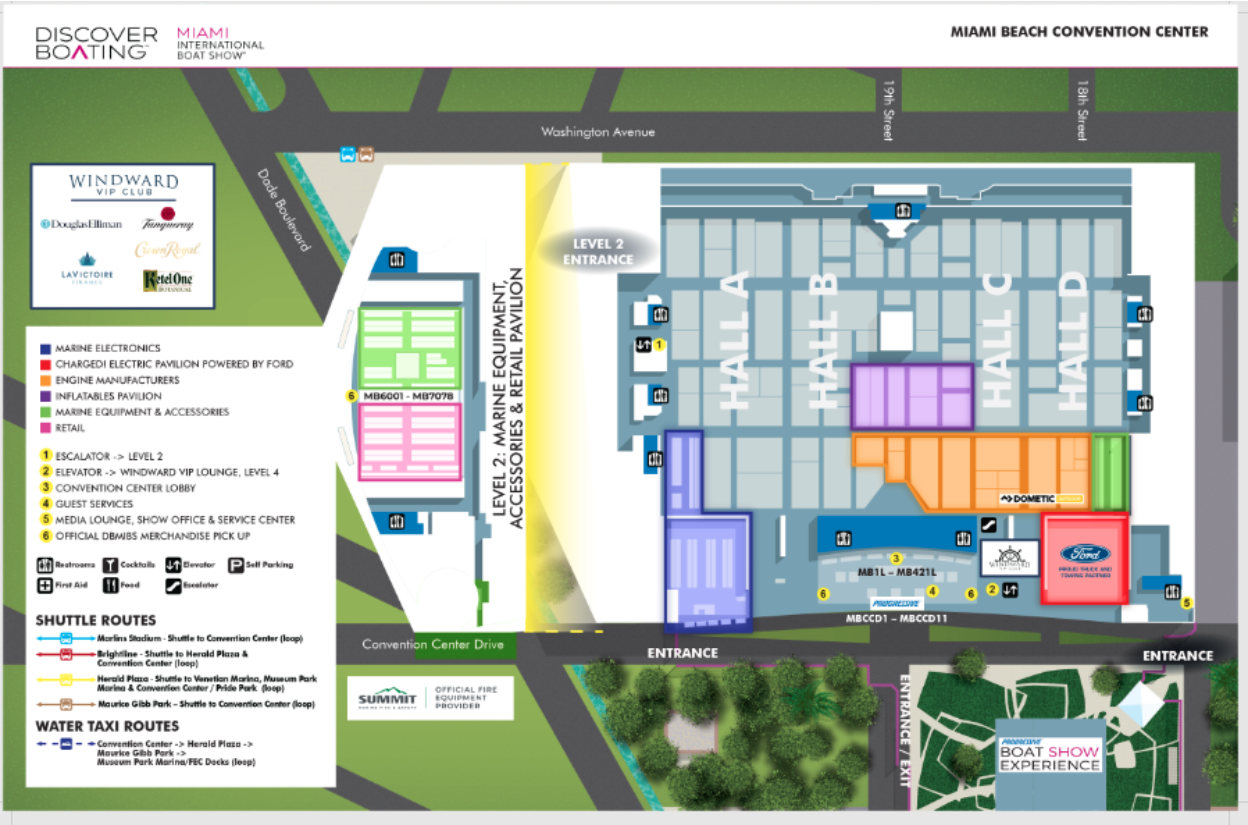Click the "MBCCD1 – MBCCD11" label
This screenshot has height=825, width=1248.
[896, 618]
